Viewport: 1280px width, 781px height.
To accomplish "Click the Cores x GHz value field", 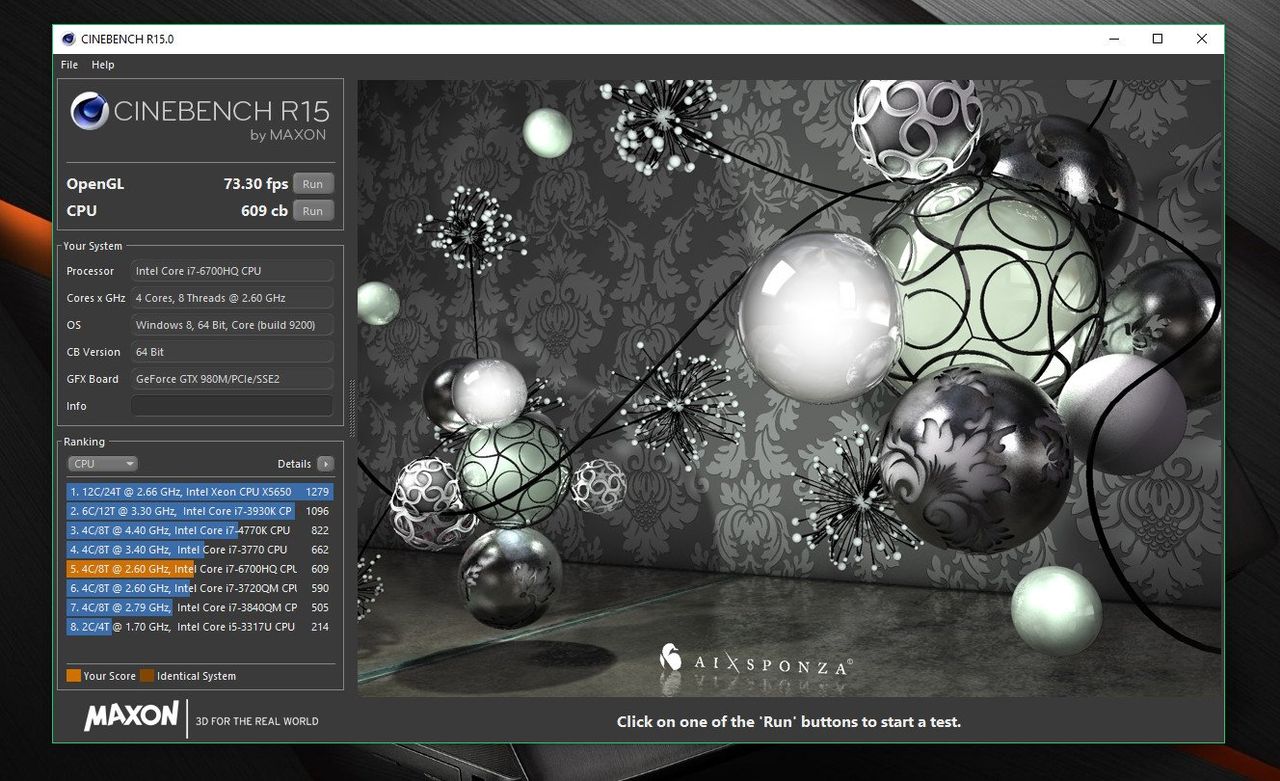I will pos(232,298).
